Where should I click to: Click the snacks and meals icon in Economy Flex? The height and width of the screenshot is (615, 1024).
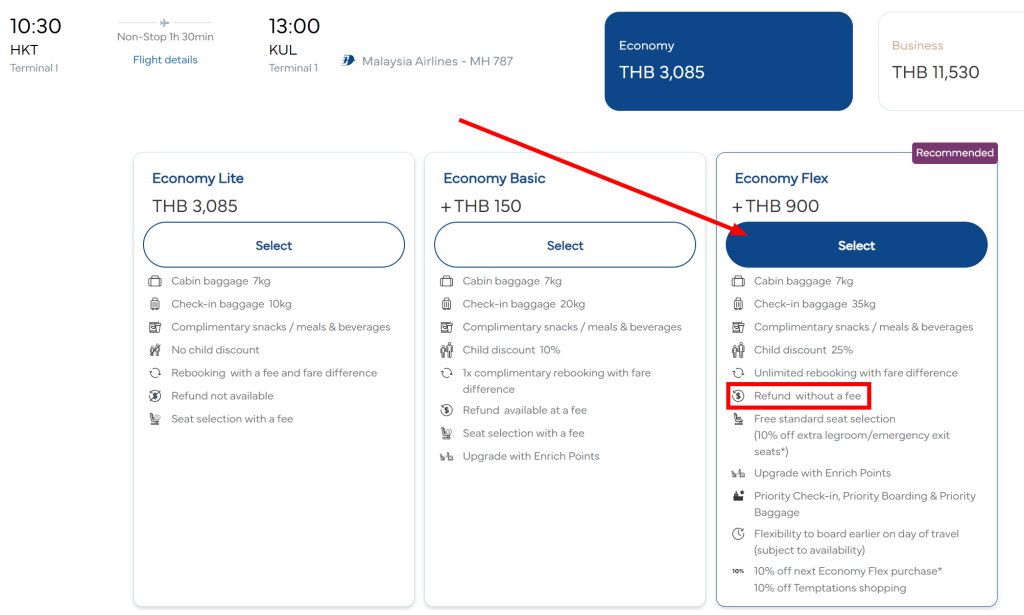(738, 327)
